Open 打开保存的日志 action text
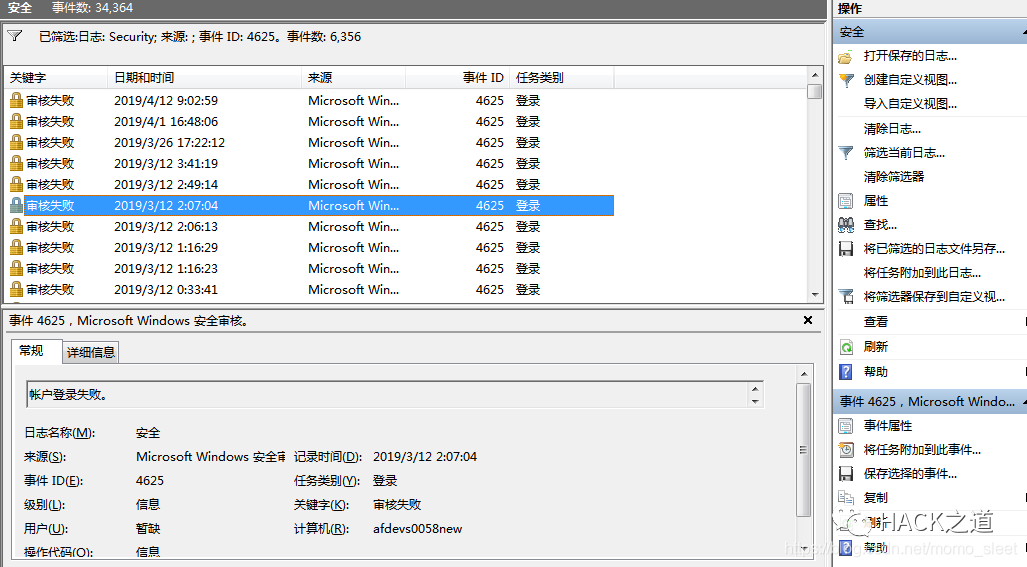Viewport: 1027px width, 567px height. pyautogui.click(x=910, y=56)
